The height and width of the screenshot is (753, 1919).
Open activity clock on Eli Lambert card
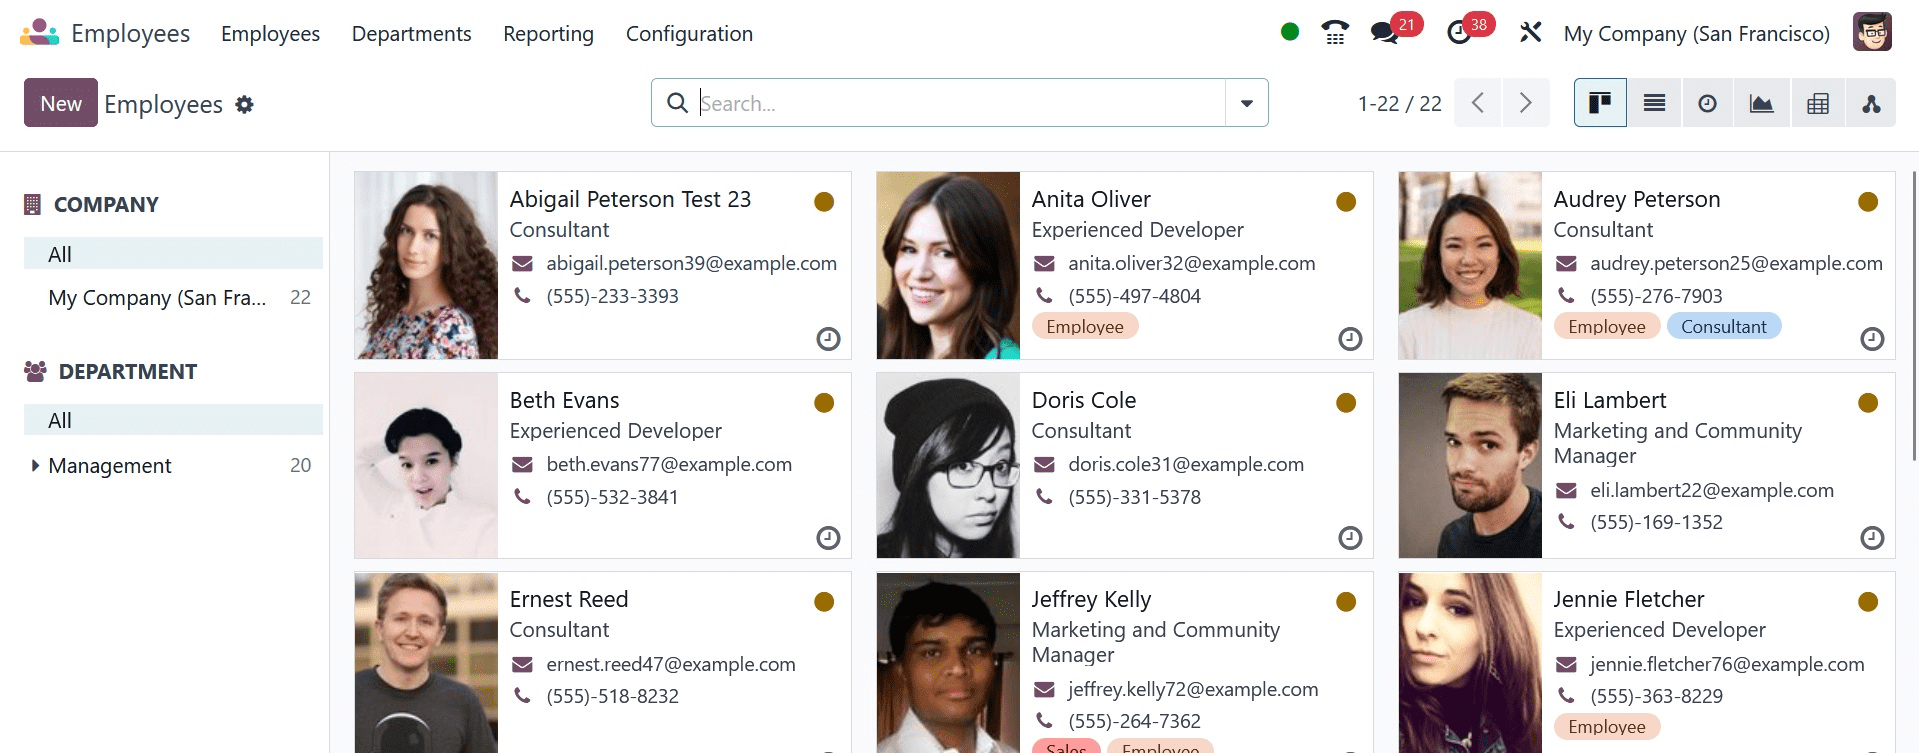click(x=1872, y=538)
